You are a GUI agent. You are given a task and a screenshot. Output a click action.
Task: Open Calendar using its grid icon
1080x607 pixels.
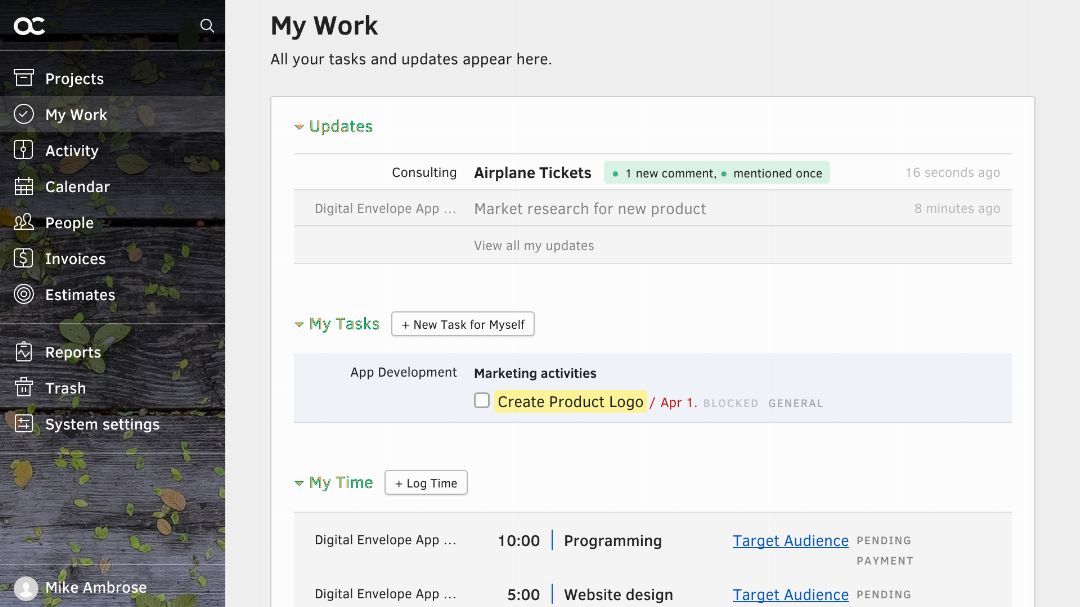coord(24,186)
